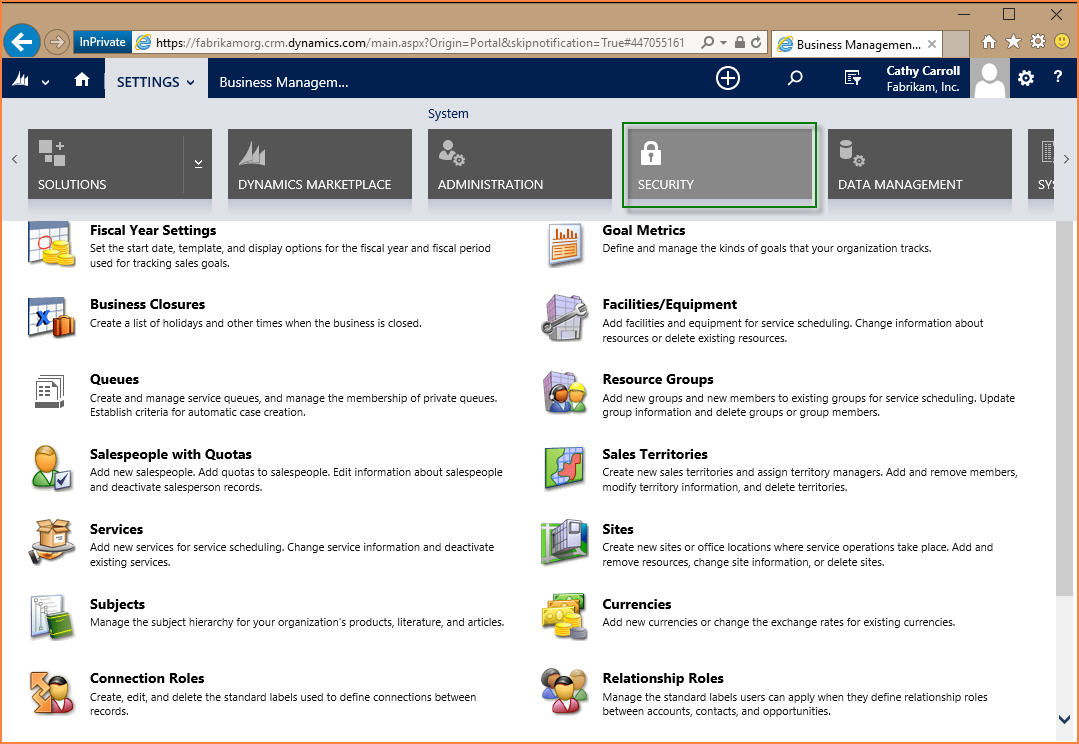Viewport: 1079px width, 744px height.
Task: Open recently viewed items icon
Action: point(853,78)
